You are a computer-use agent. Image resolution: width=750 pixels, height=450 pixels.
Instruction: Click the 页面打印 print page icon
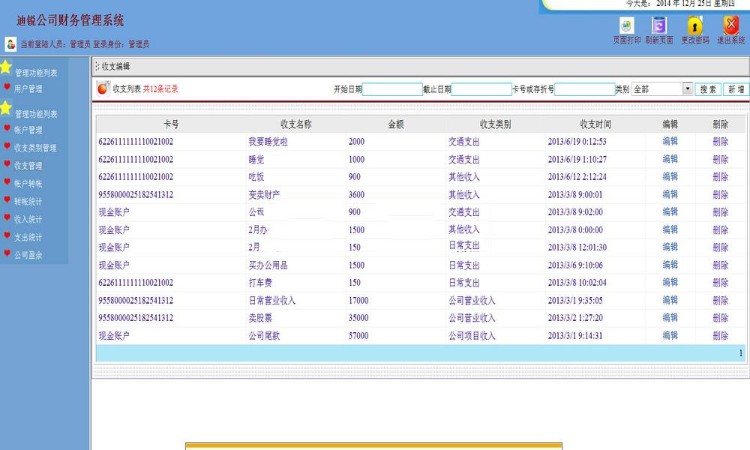626,26
